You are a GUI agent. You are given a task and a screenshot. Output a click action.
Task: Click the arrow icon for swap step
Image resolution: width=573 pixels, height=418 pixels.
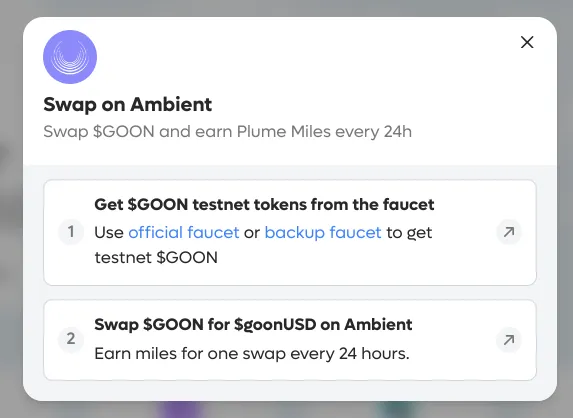tap(509, 340)
